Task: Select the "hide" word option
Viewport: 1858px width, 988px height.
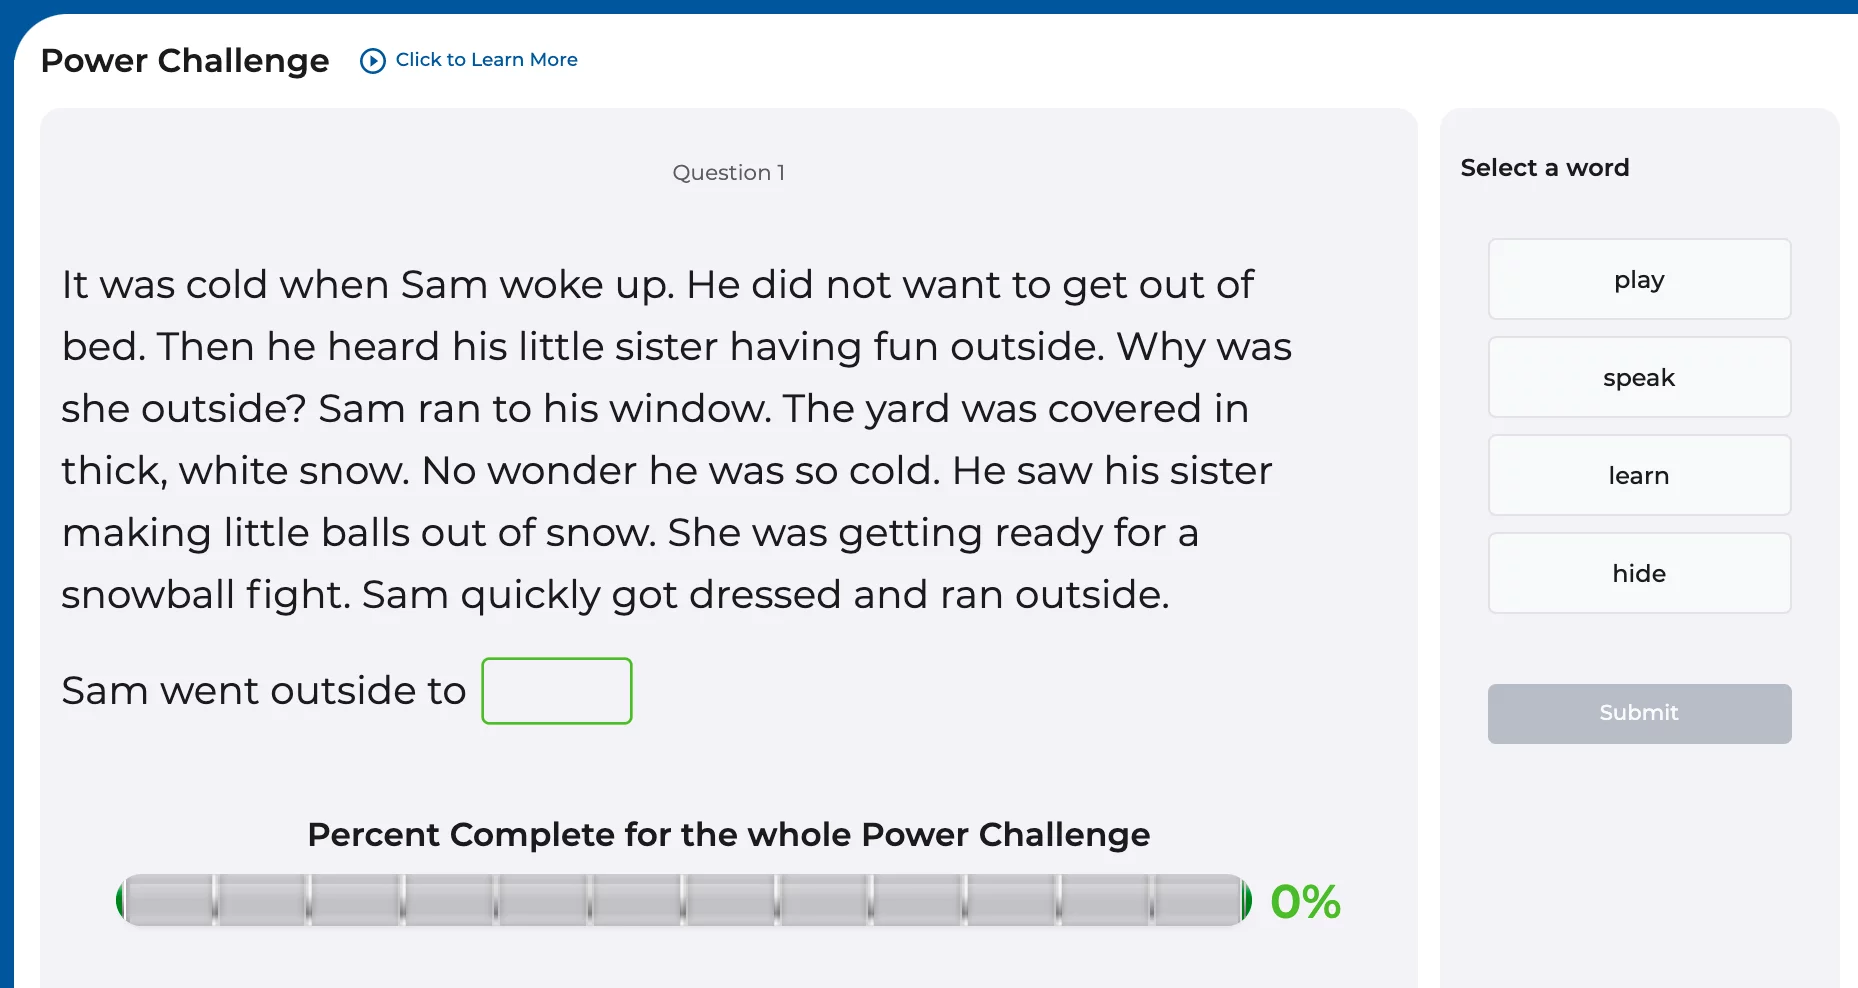Action: coord(1638,574)
